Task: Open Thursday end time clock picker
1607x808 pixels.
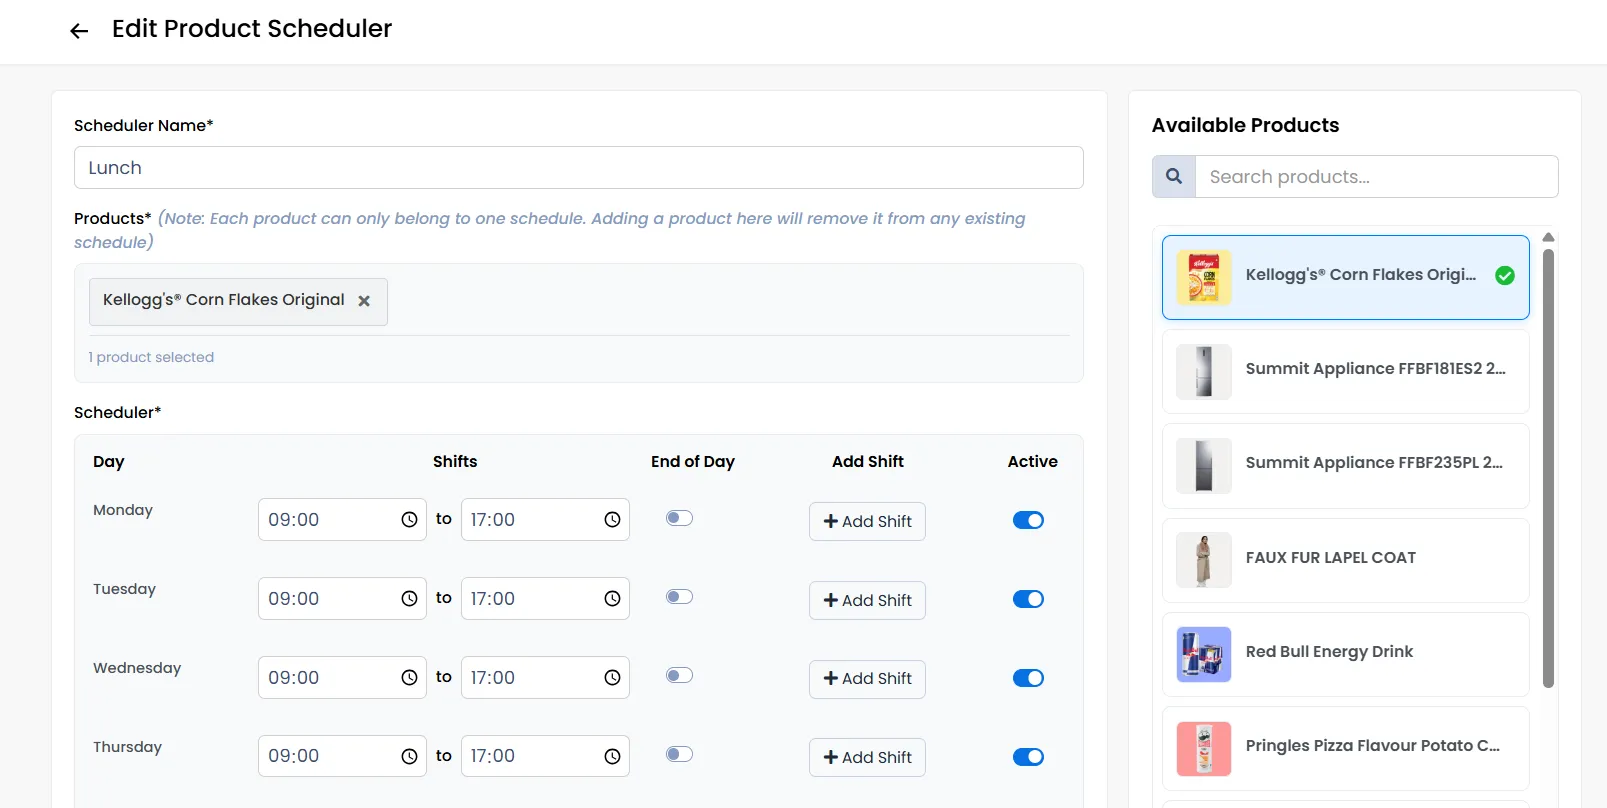Action: (x=612, y=757)
